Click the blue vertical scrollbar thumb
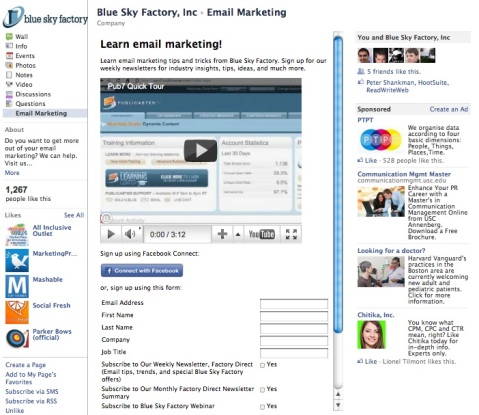479x415 pixels. 338,185
